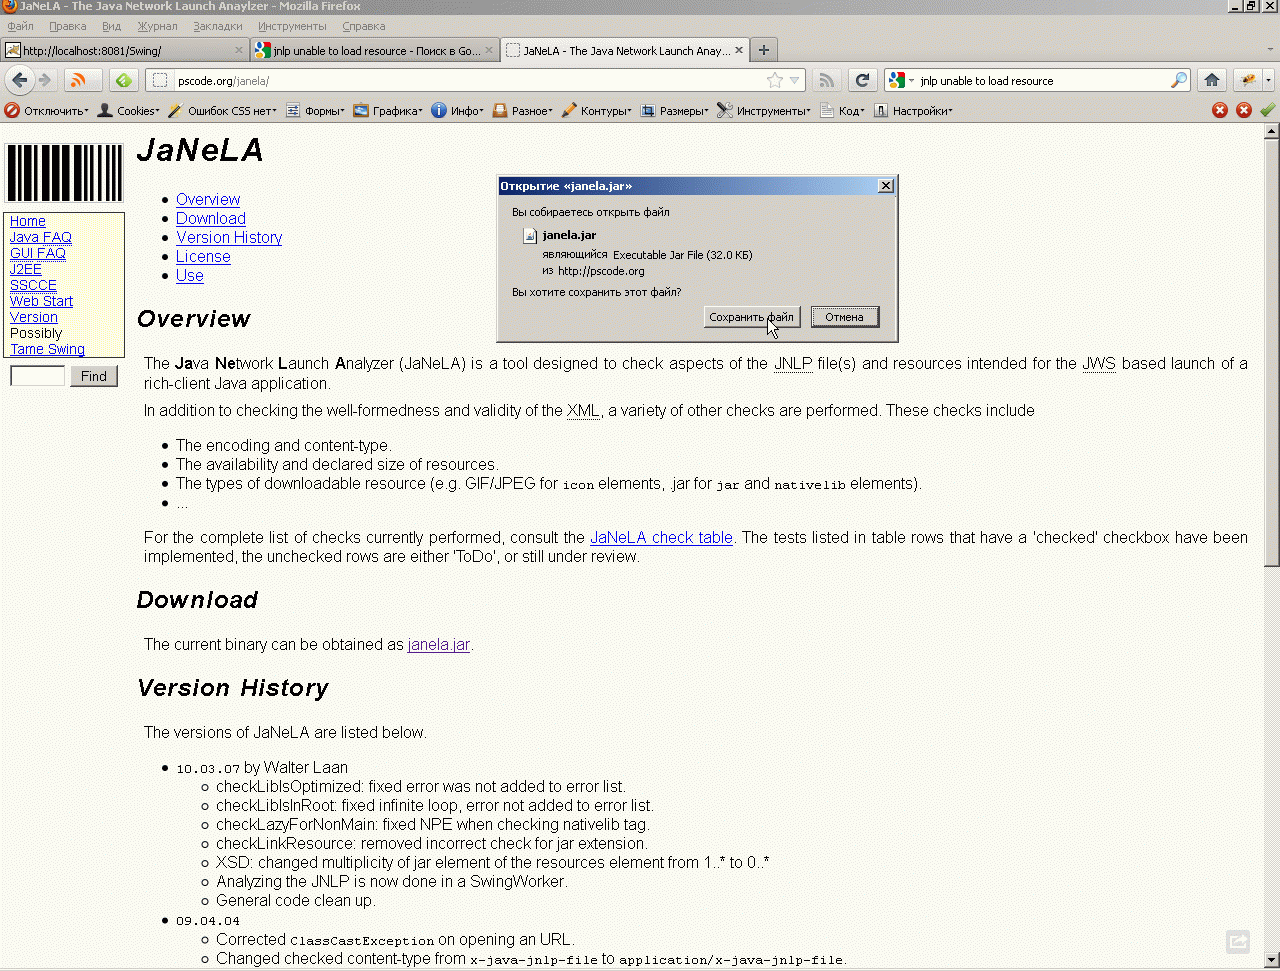Bookmark this page with the star icon
This screenshot has height=971, width=1280.
[774, 80]
